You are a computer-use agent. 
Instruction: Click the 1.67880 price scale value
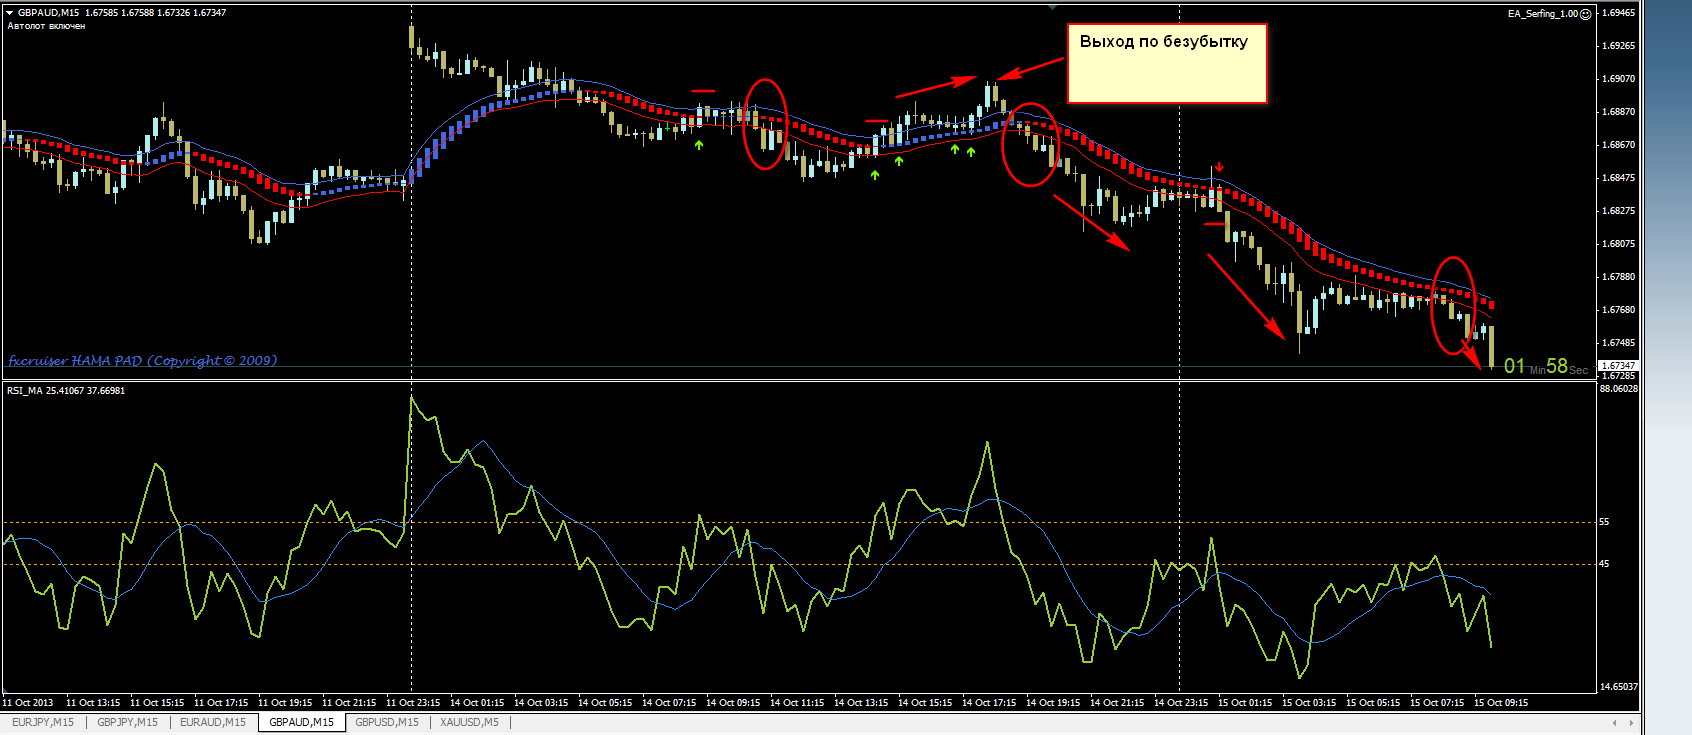click(x=1619, y=277)
